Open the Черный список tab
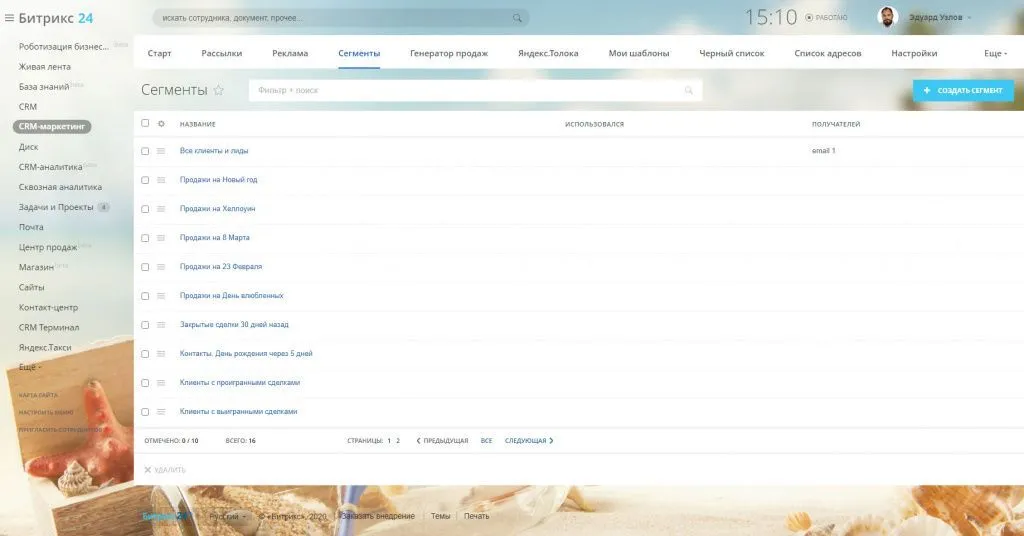Screen dimensions: 1024x536 (731, 53)
